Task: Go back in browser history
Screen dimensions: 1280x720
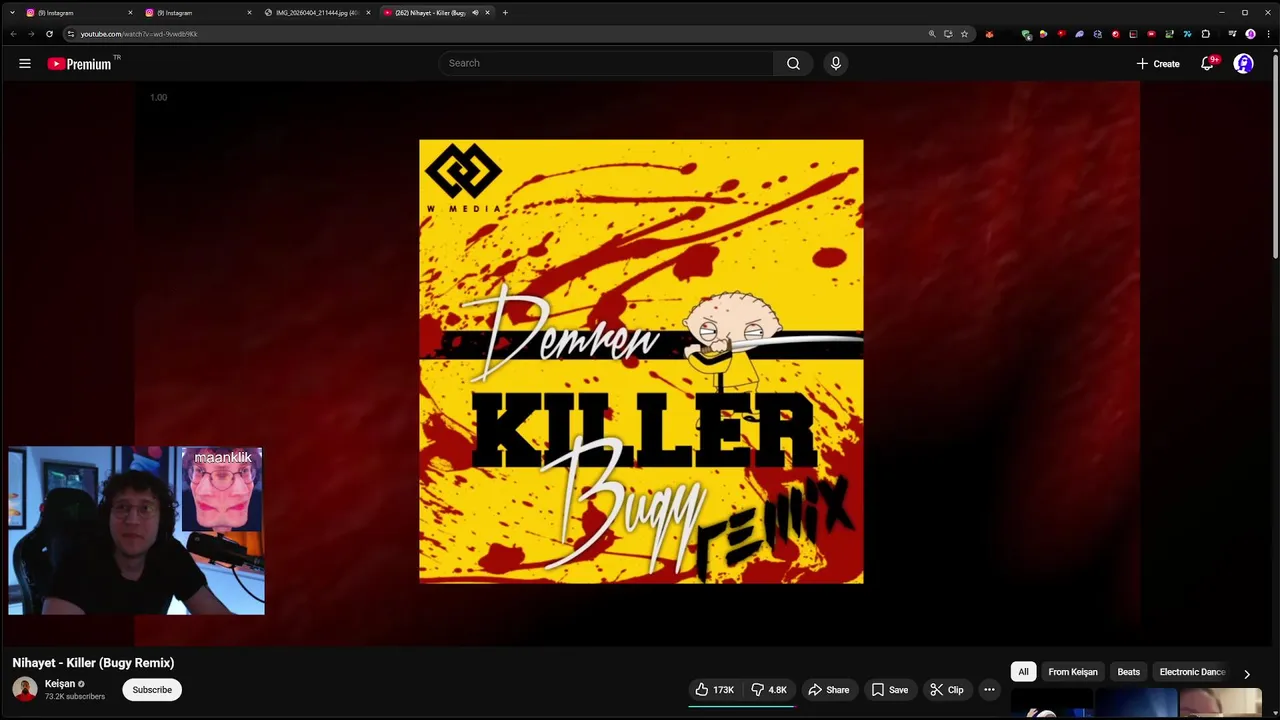Action: click(x=13, y=34)
